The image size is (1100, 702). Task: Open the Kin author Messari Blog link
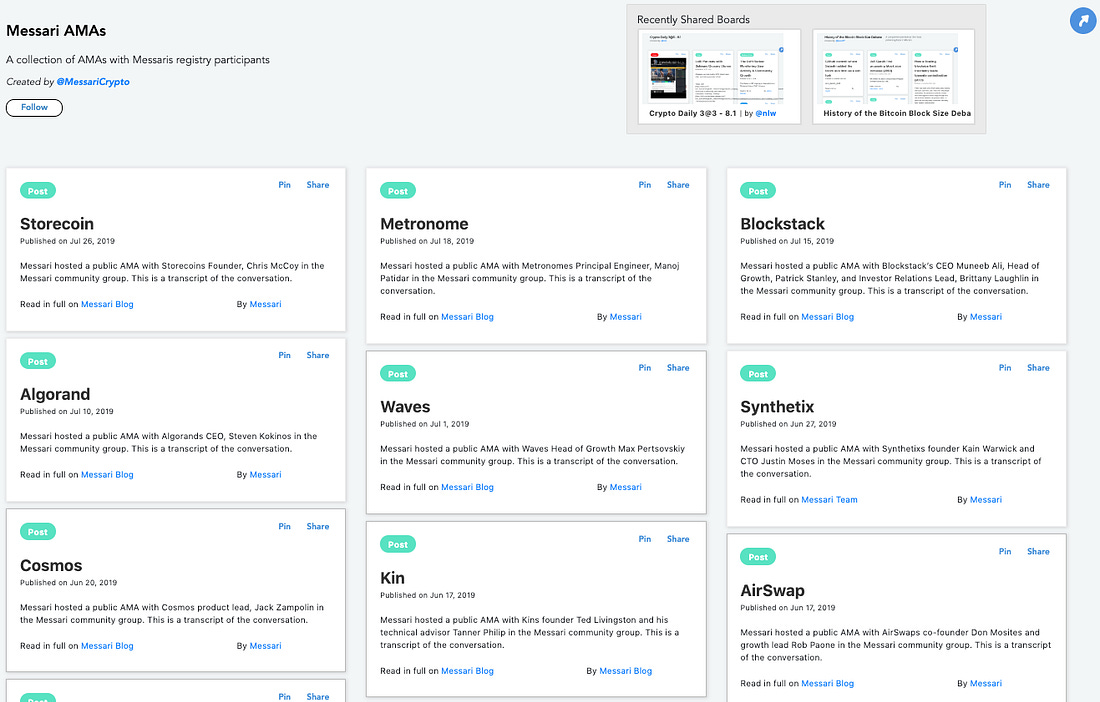[x=626, y=671]
